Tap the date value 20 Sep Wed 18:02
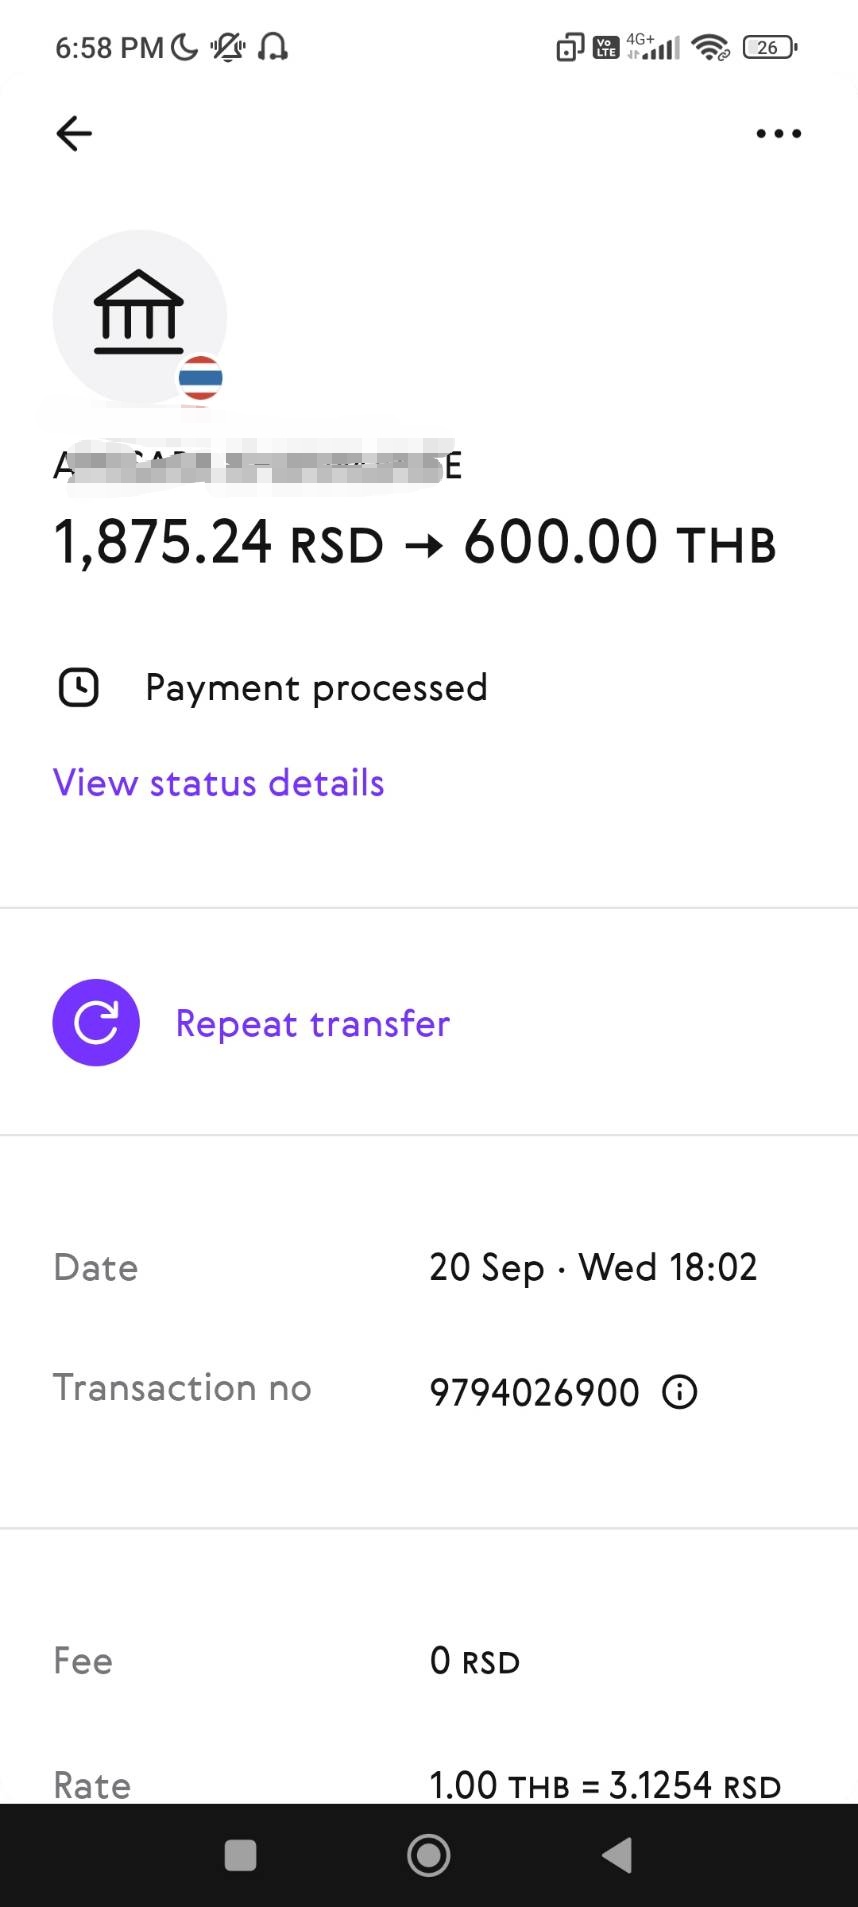 tap(593, 1267)
